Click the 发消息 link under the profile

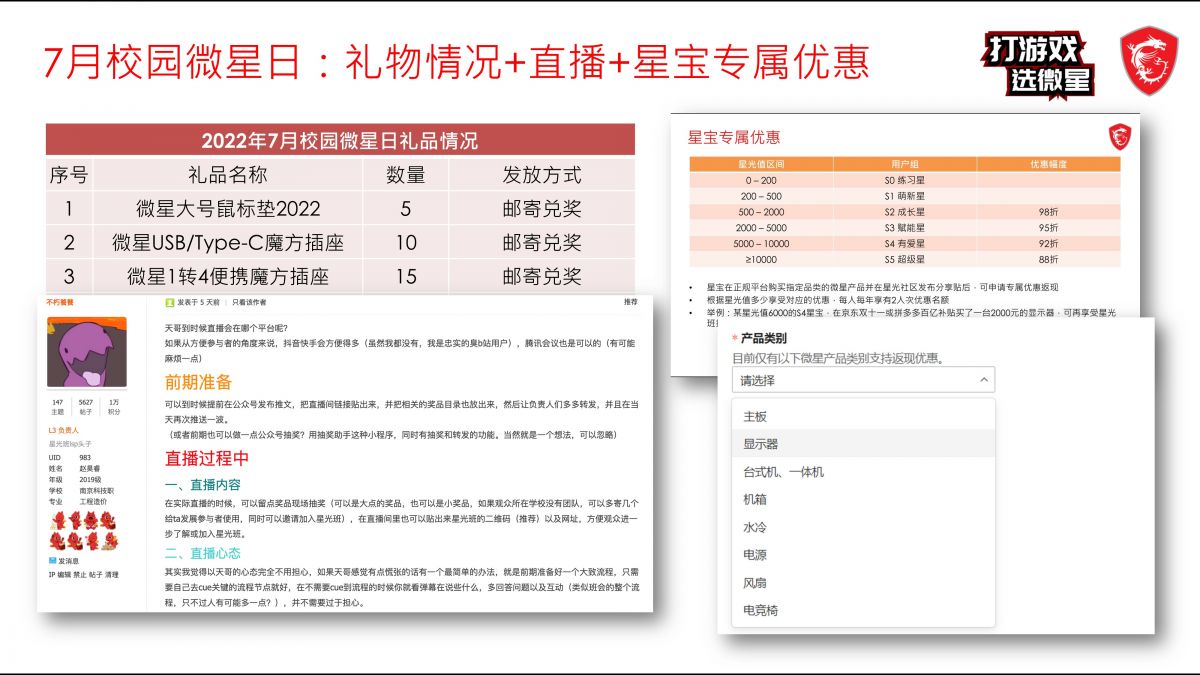pyautogui.click(x=68, y=561)
